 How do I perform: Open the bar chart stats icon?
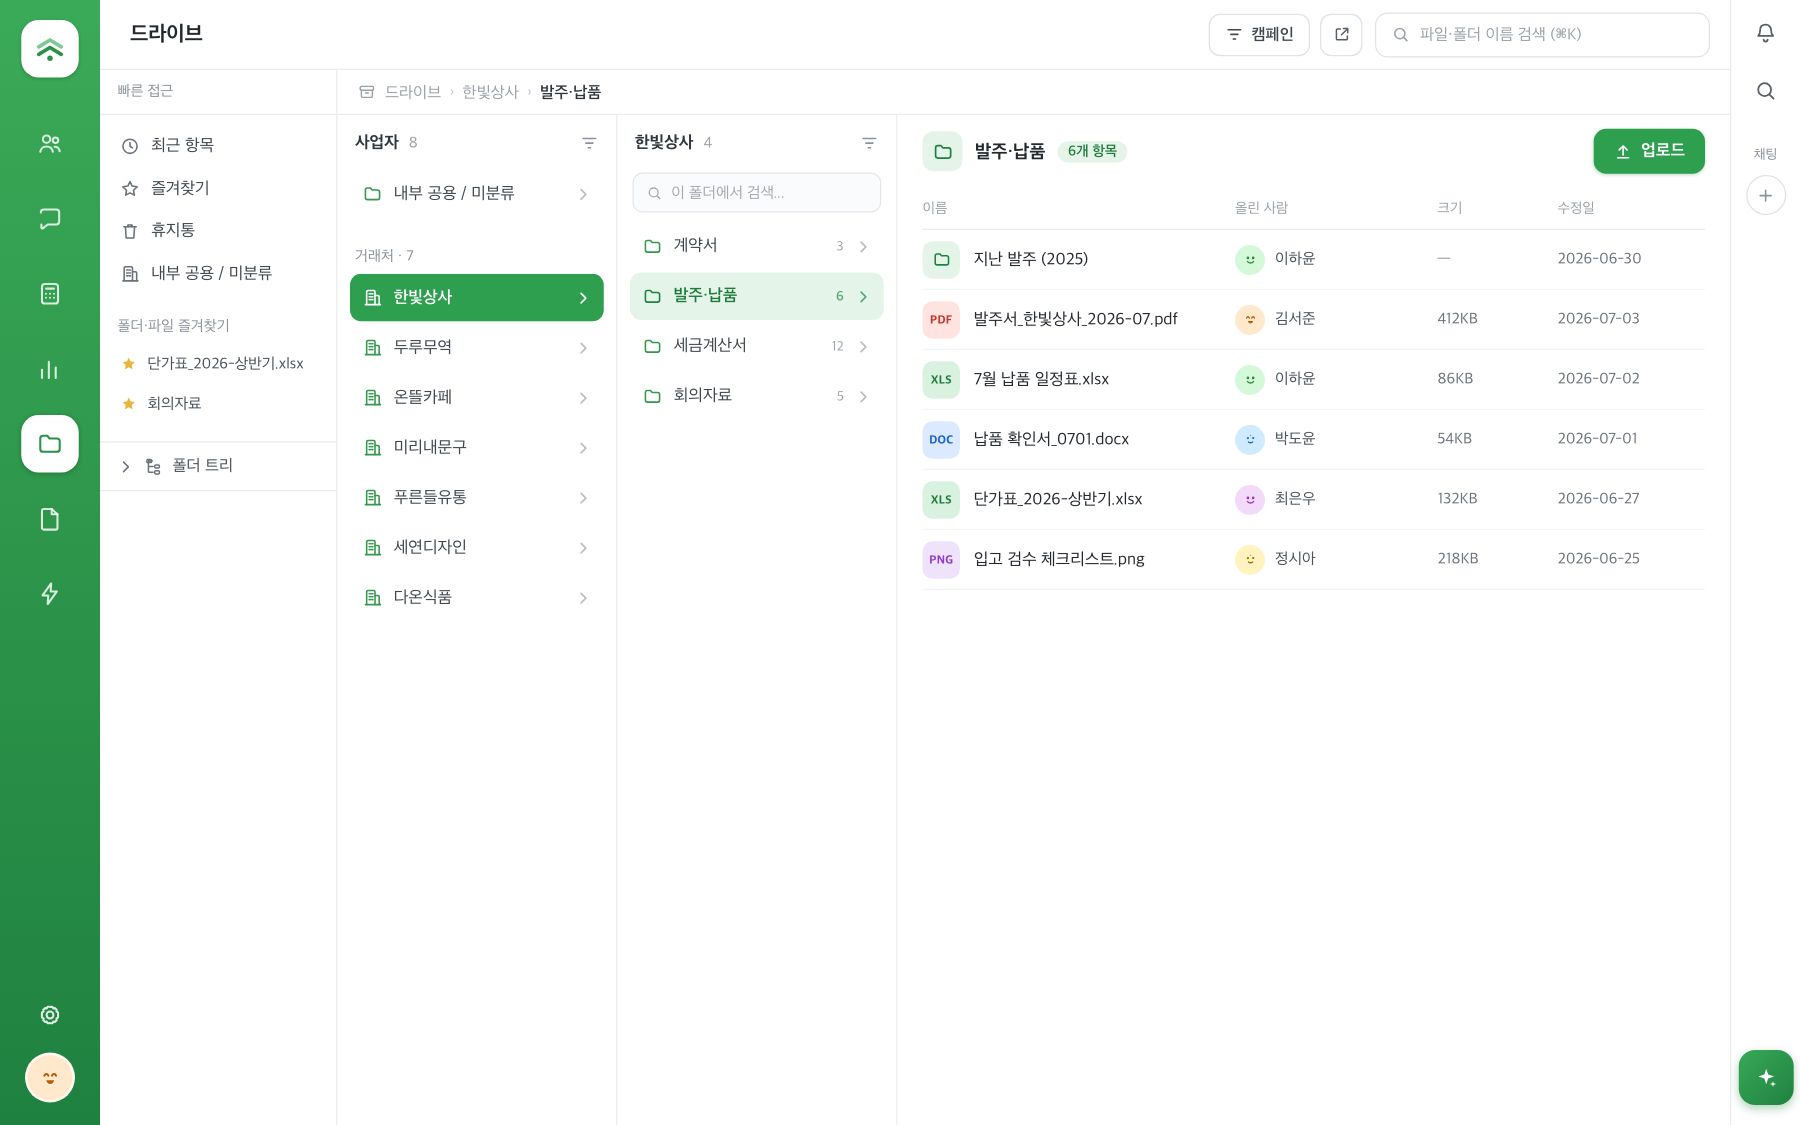point(49,369)
